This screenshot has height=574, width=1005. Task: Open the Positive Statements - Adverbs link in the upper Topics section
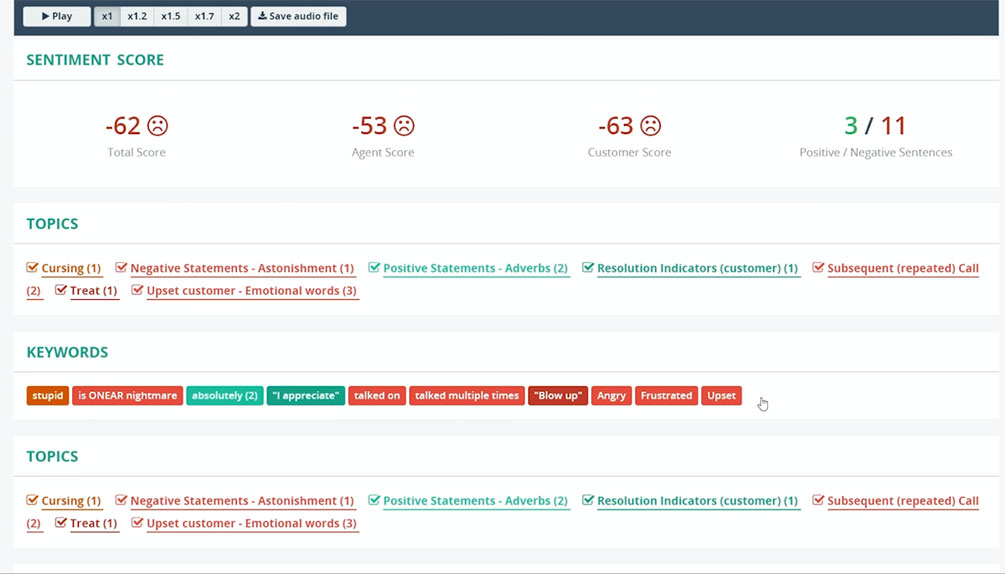pyautogui.click(x=475, y=268)
